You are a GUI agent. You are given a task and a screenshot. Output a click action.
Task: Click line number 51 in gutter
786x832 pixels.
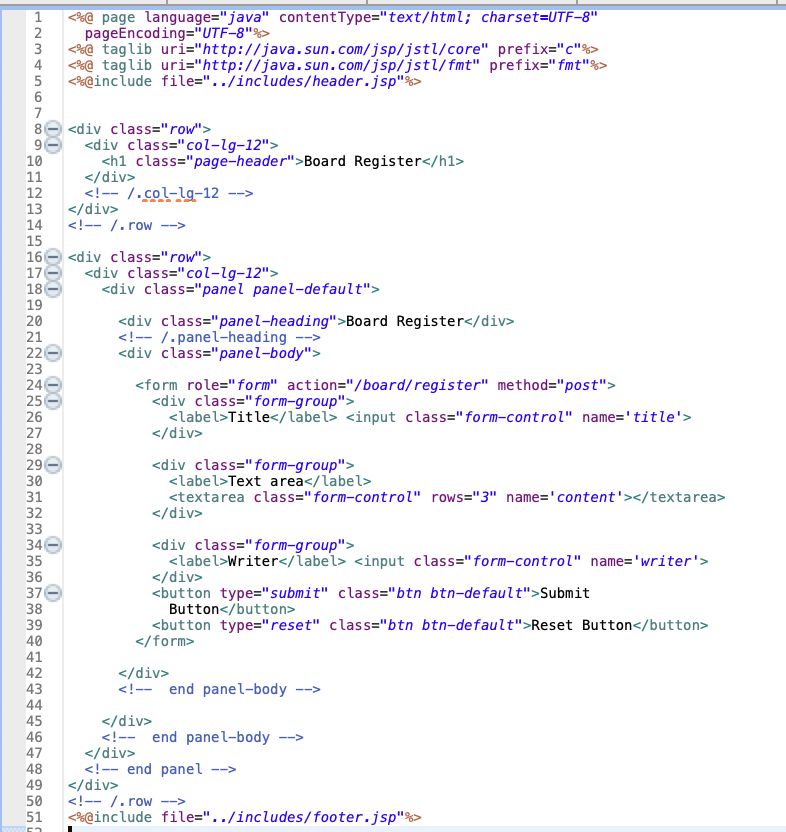34,817
